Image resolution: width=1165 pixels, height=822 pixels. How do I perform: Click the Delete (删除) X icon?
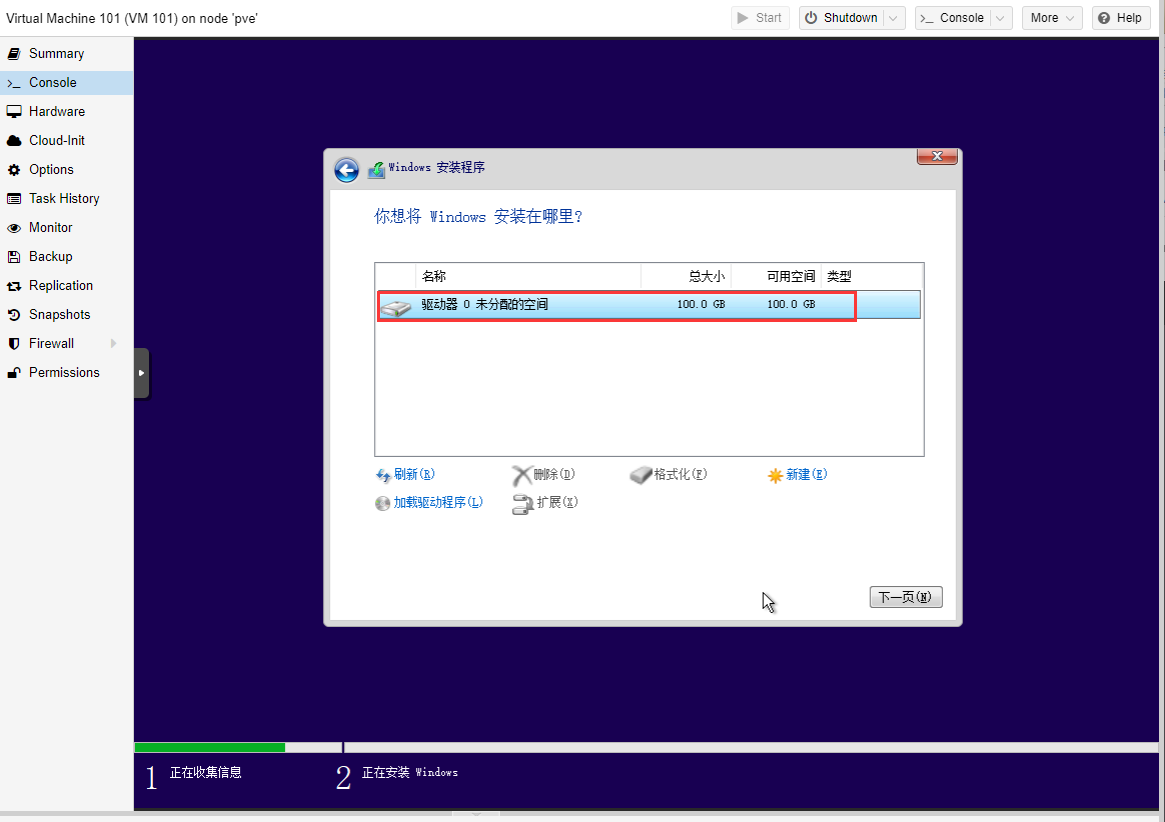pos(521,475)
